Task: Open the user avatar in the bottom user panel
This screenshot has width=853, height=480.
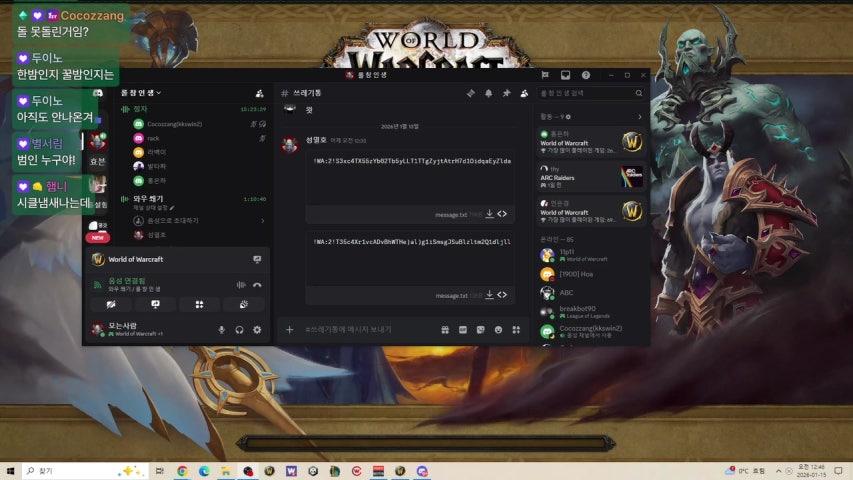Action: coord(98,329)
